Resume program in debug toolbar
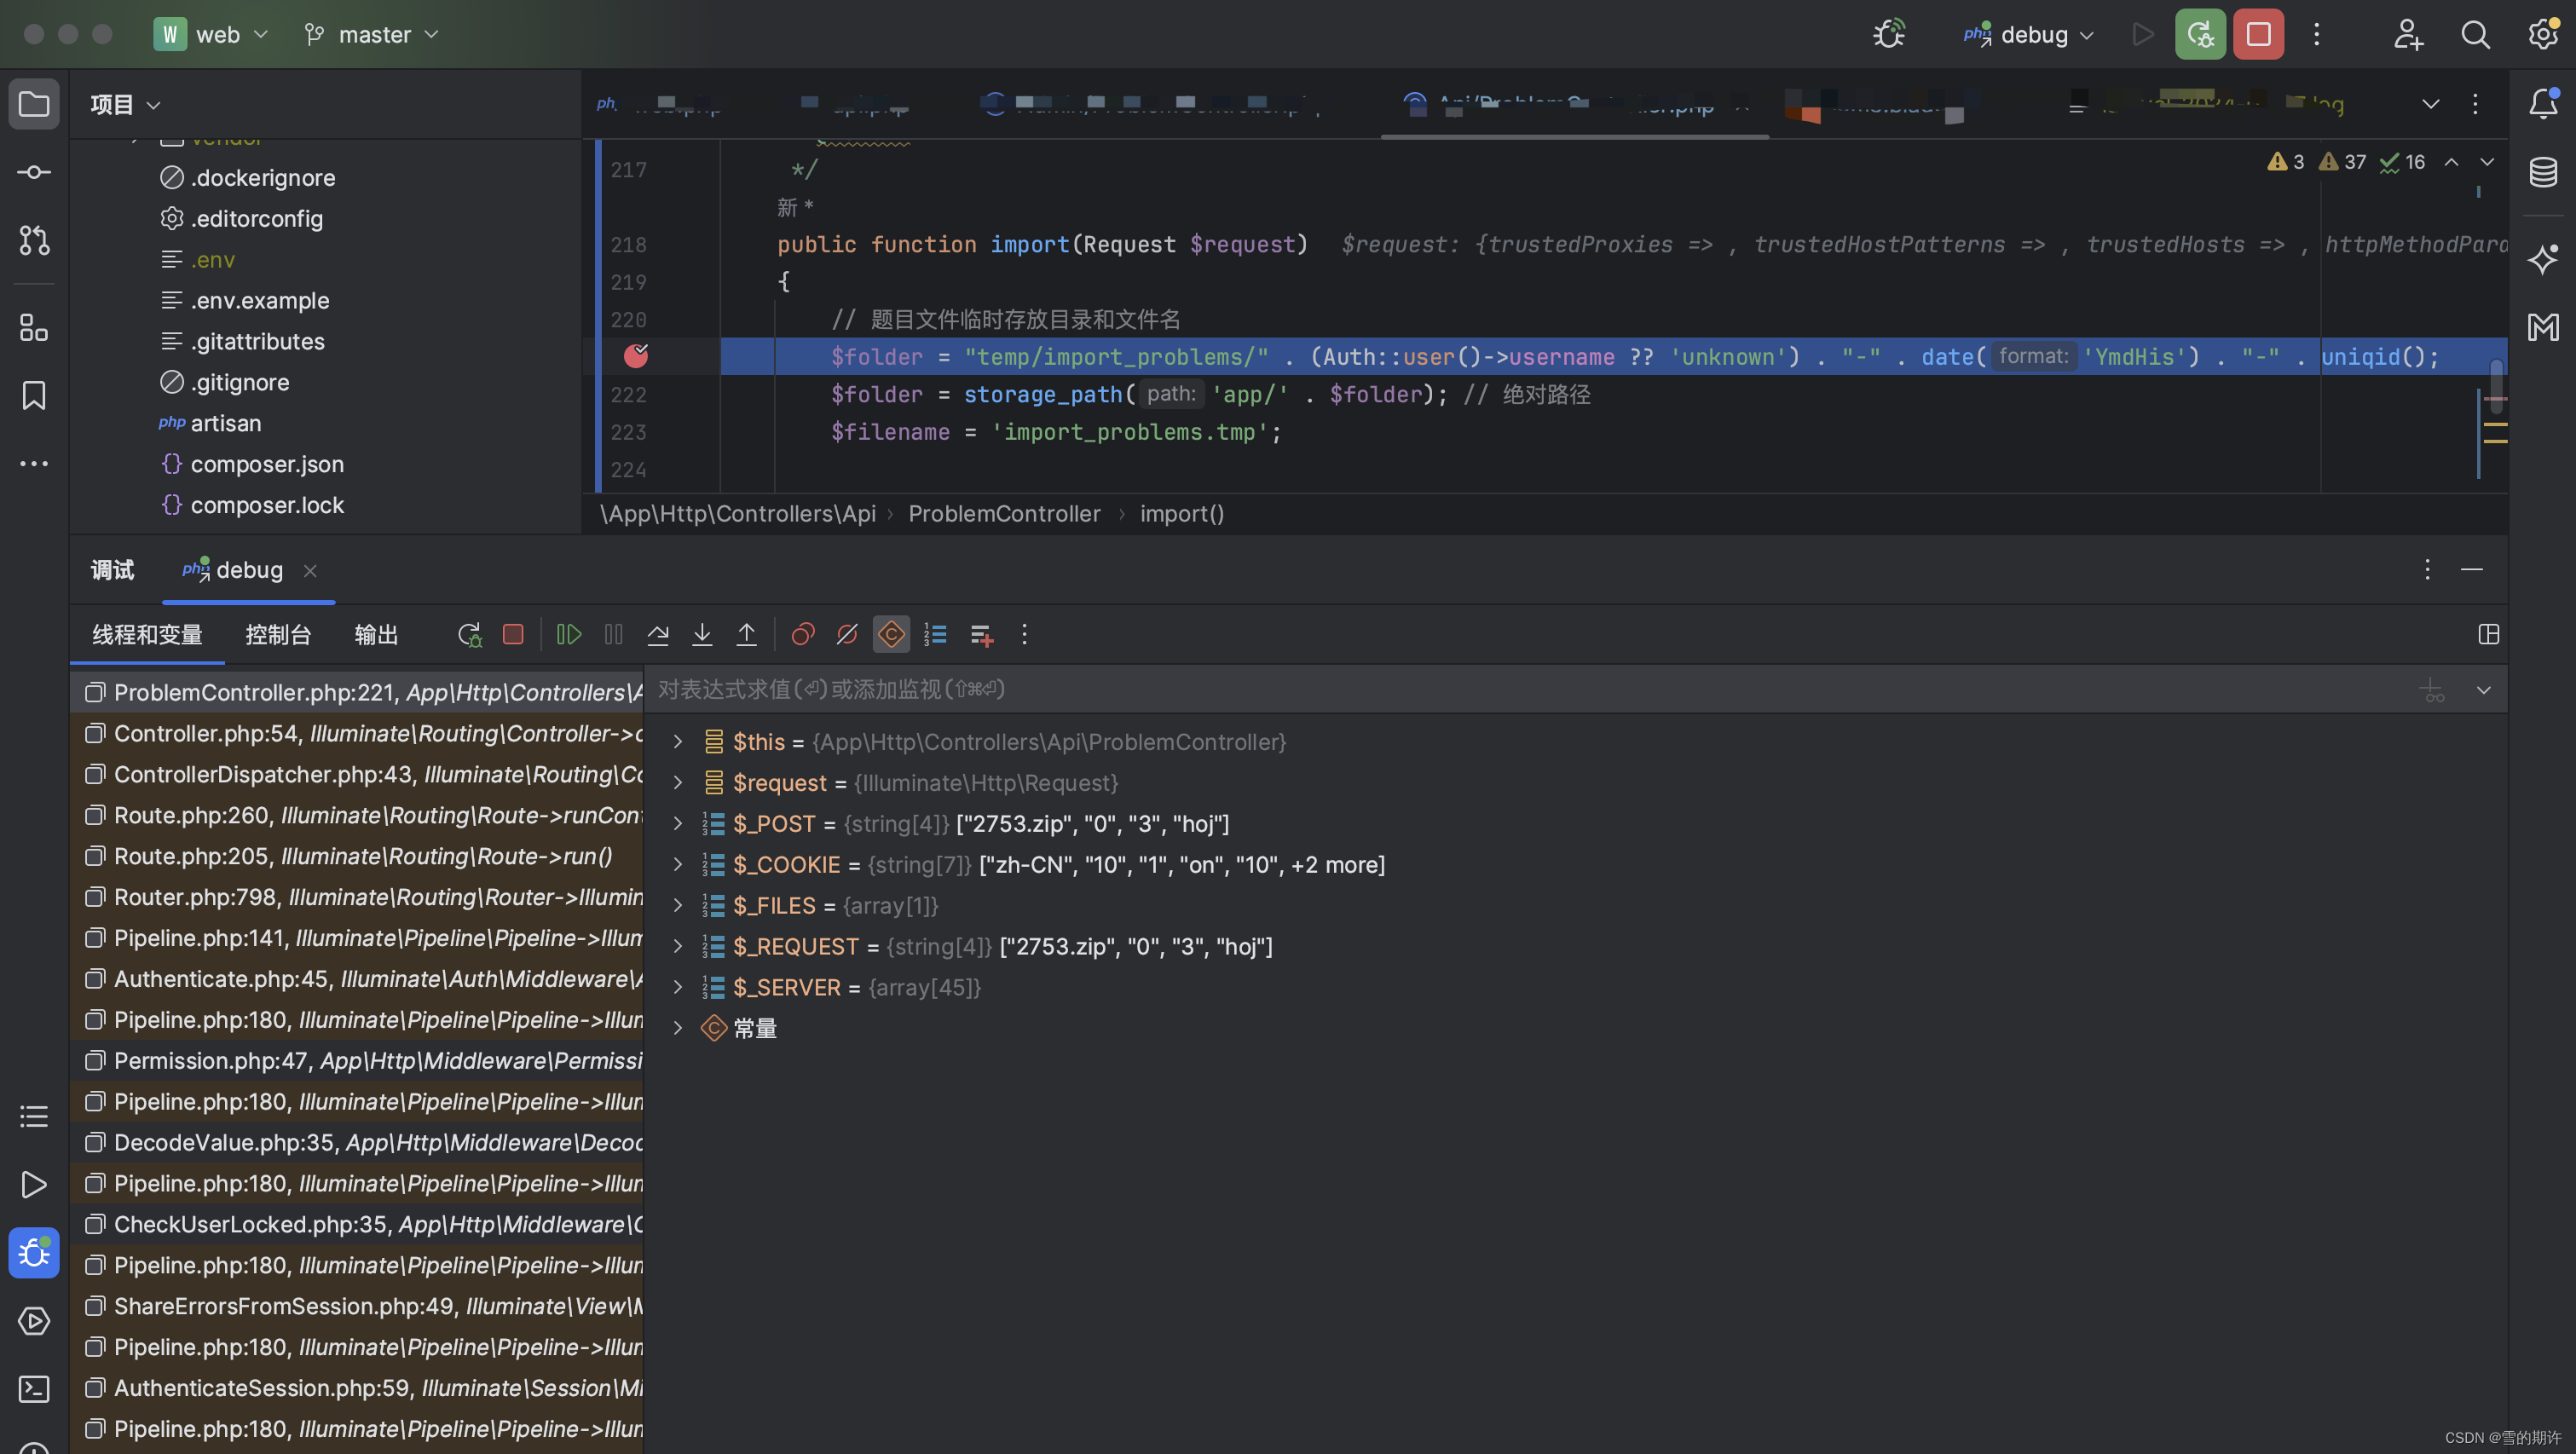 [569, 634]
